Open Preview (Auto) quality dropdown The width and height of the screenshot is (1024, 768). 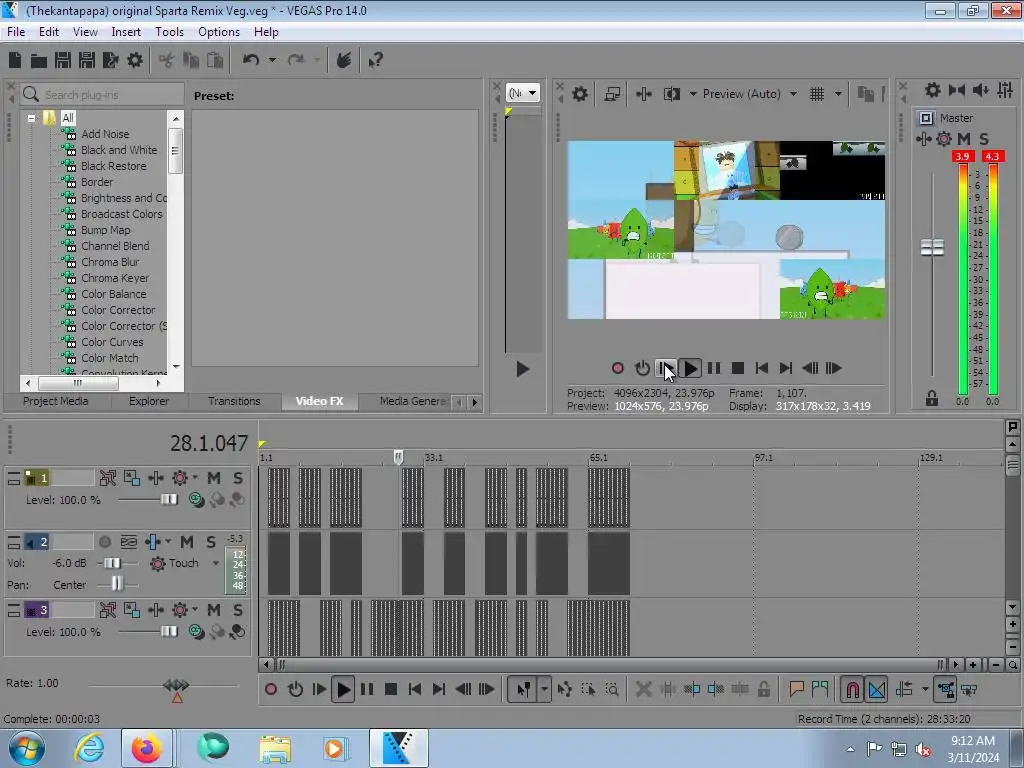pos(750,94)
